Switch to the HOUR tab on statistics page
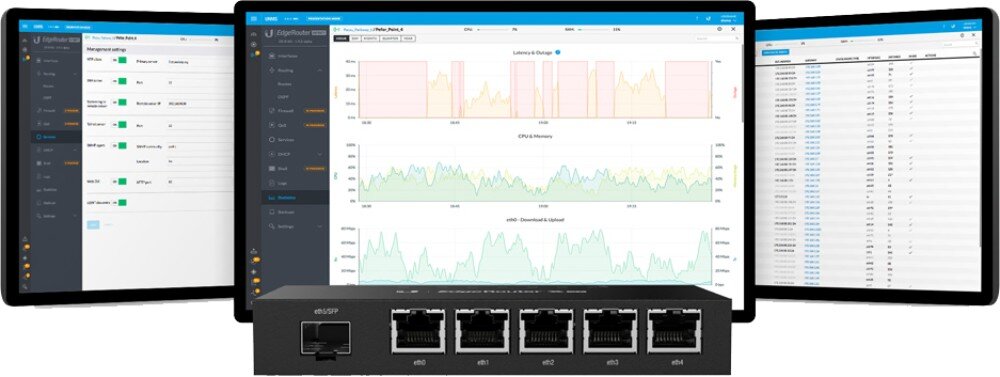This screenshot has width=1000, height=377. [341, 38]
